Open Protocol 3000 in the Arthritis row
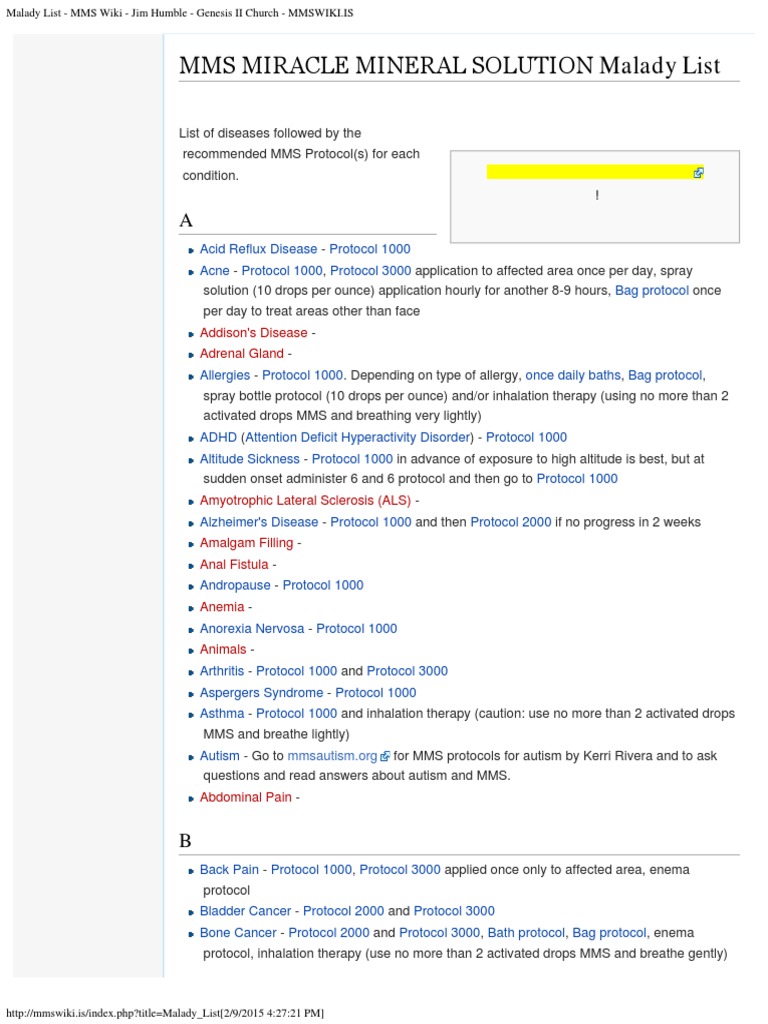Image resolution: width=768 pixels, height=1024 pixels. click(x=408, y=671)
